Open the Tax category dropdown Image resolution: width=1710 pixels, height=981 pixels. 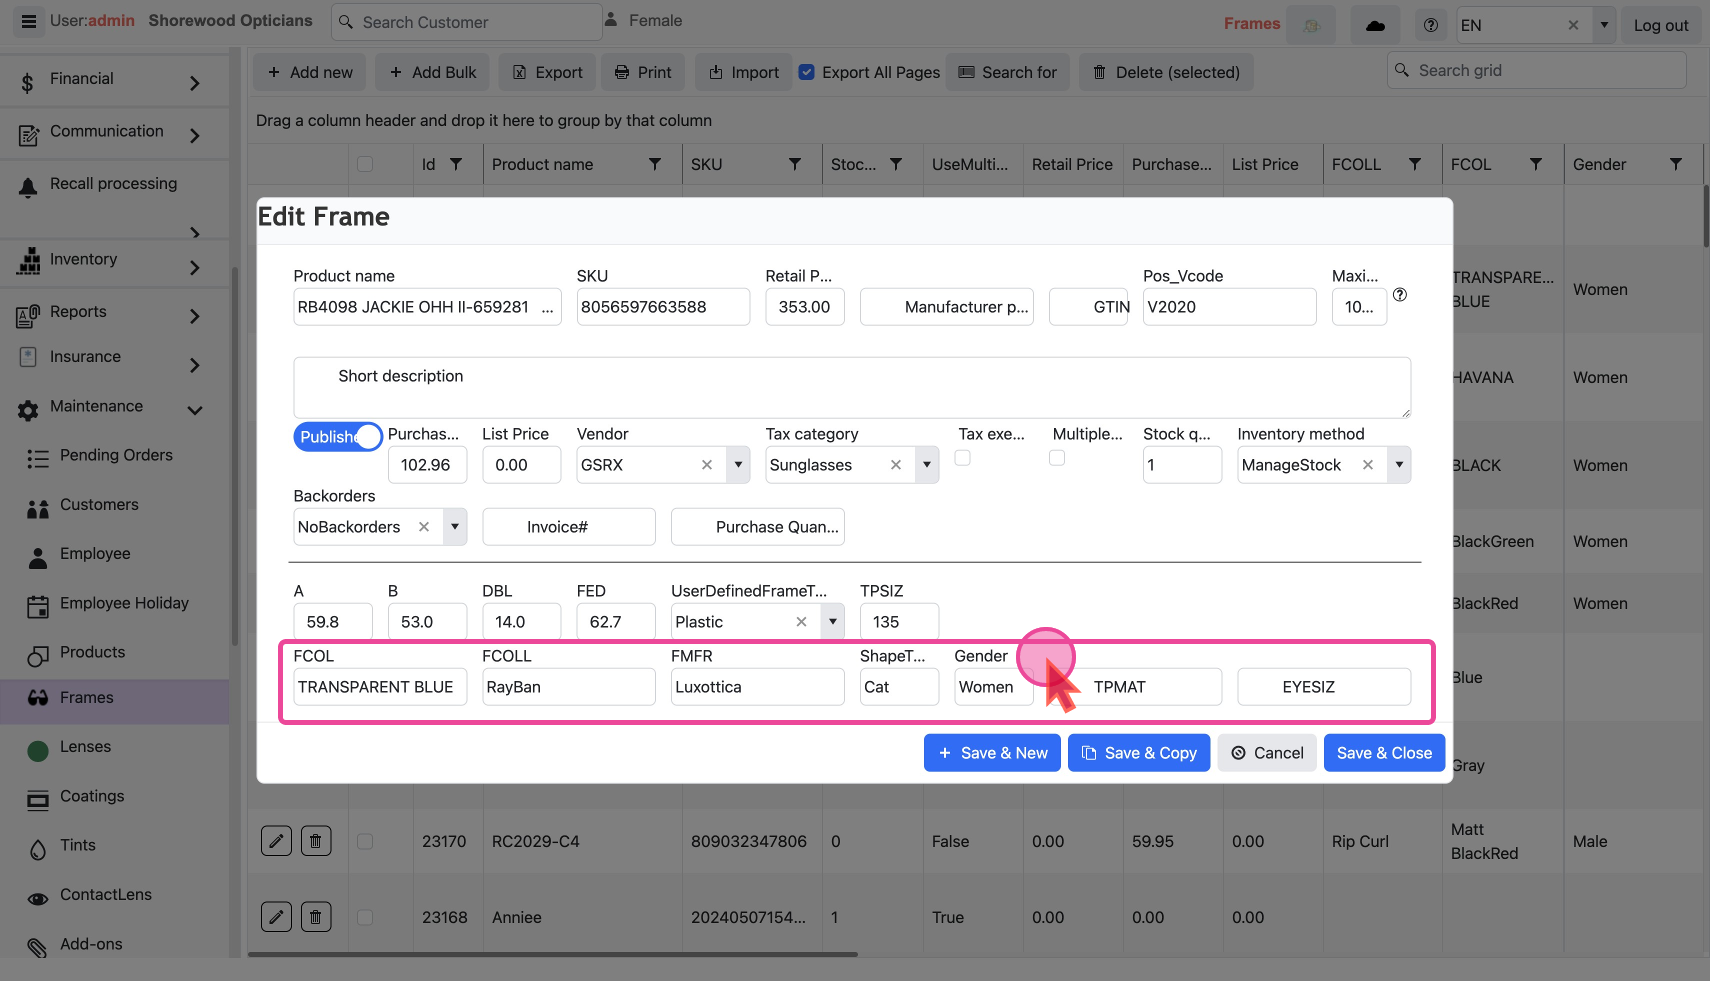pyautogui.click(x=927, y=465)
